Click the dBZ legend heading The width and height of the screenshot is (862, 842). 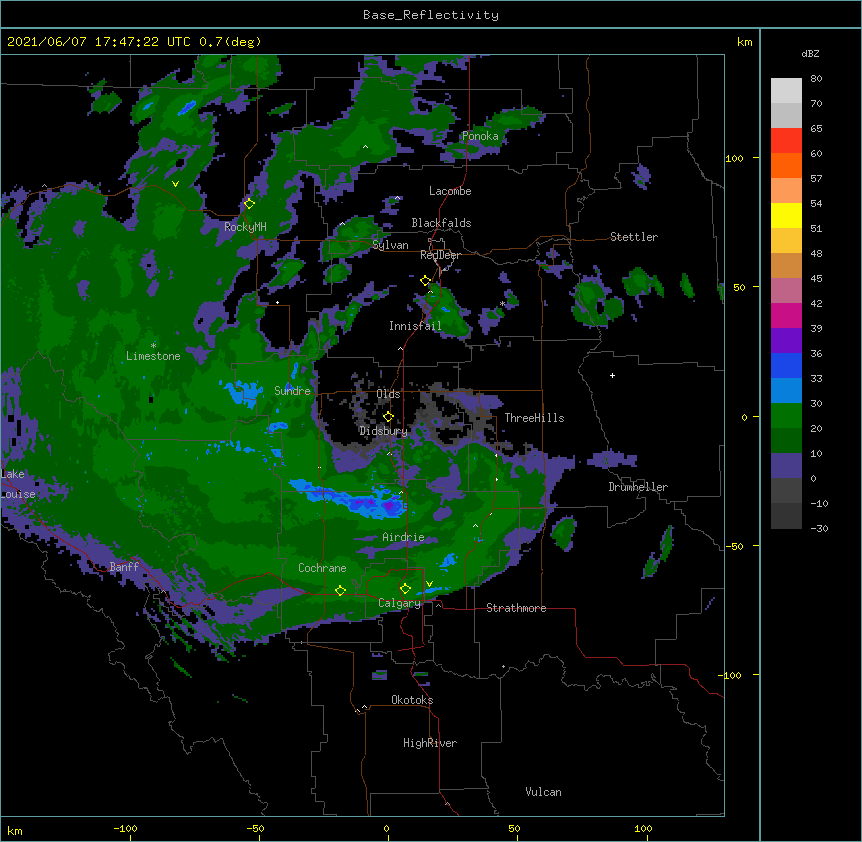coord(810,54)
